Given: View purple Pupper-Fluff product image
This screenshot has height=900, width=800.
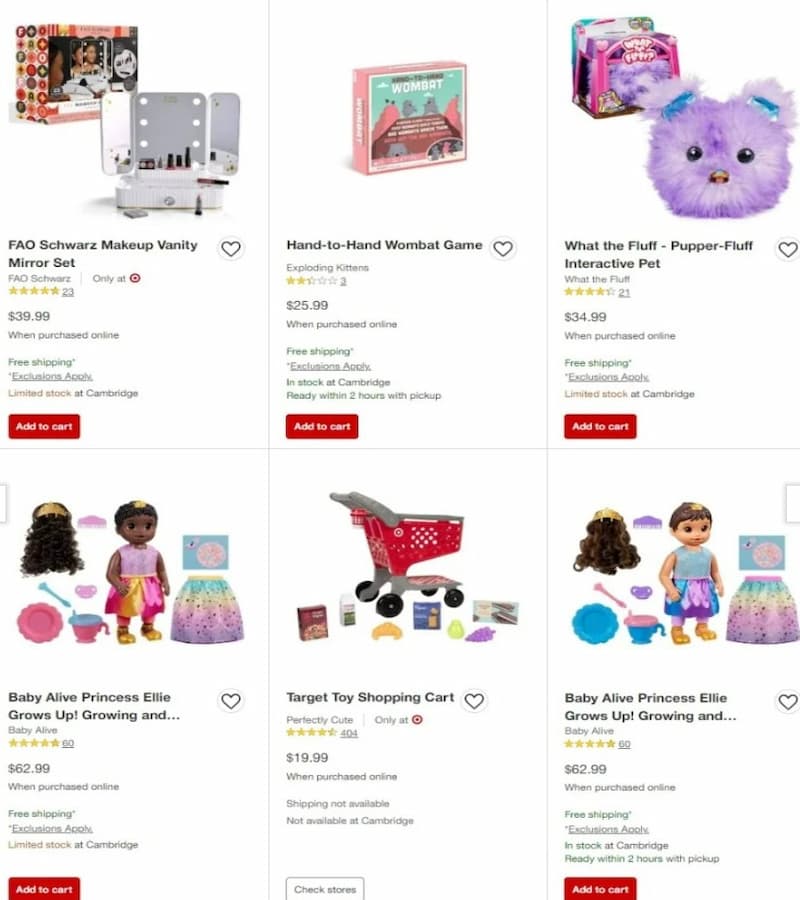Looking at the screenshot, I should tap(682, 118).
